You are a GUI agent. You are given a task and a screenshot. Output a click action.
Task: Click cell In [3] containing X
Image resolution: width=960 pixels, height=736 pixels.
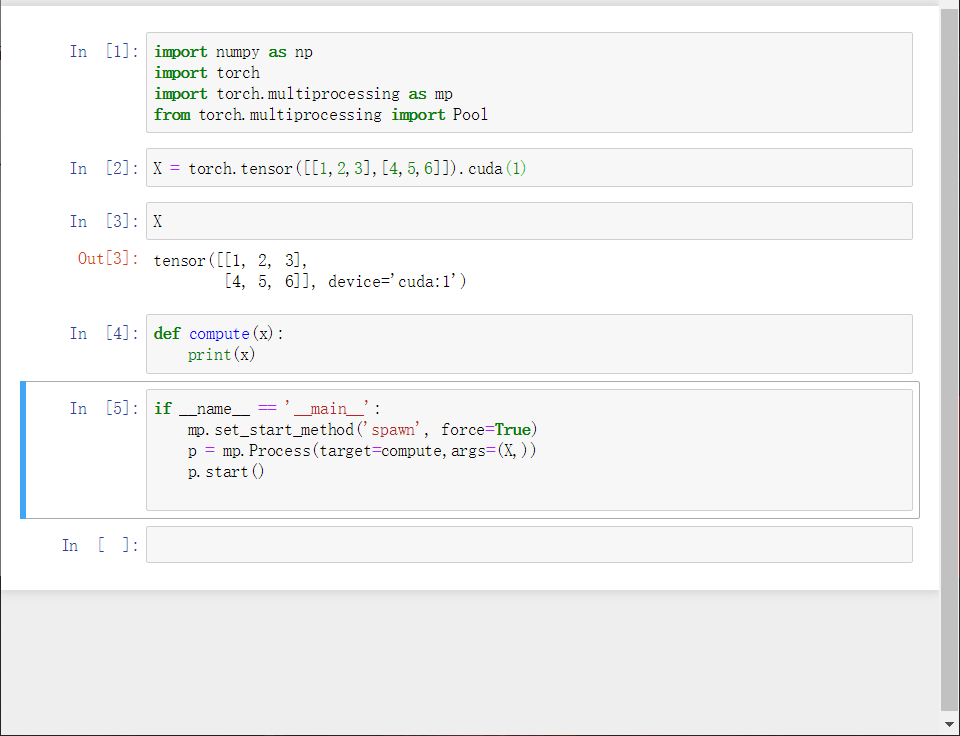click(529, 221)
